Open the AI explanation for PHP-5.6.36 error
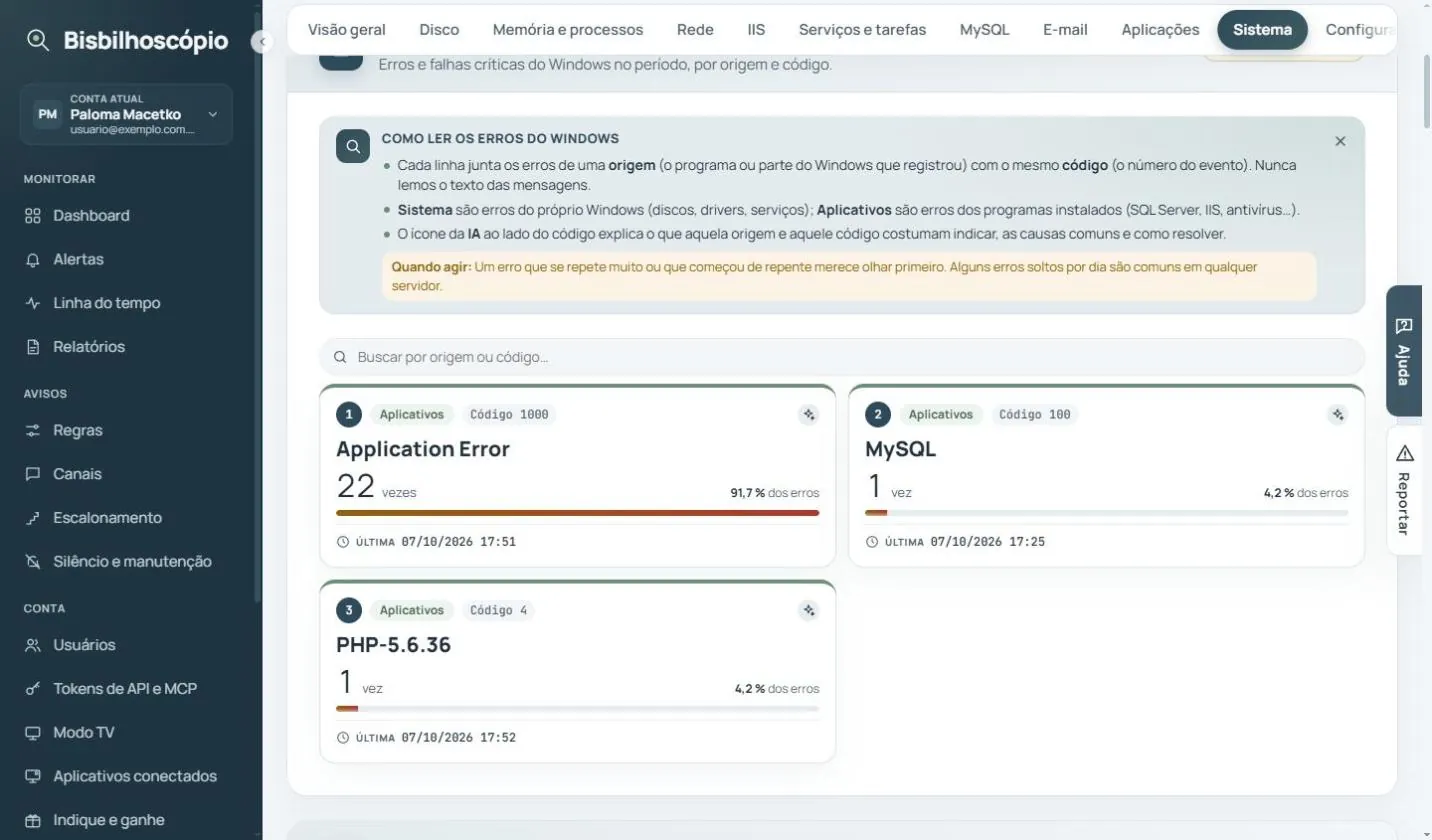The width and height of the screenshot is (1432, 840). [x=809, y=610]
